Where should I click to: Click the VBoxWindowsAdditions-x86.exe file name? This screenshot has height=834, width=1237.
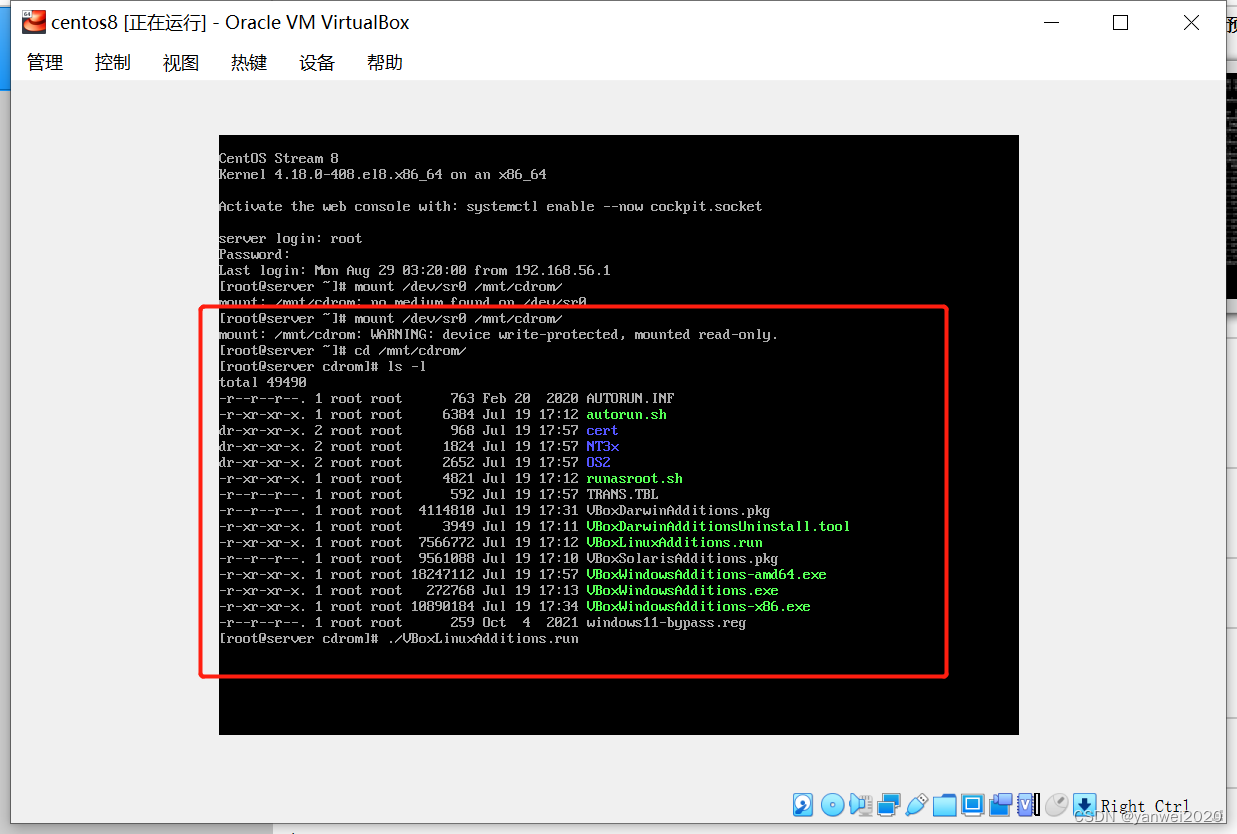pyautogui.click(x=698, y=606)
